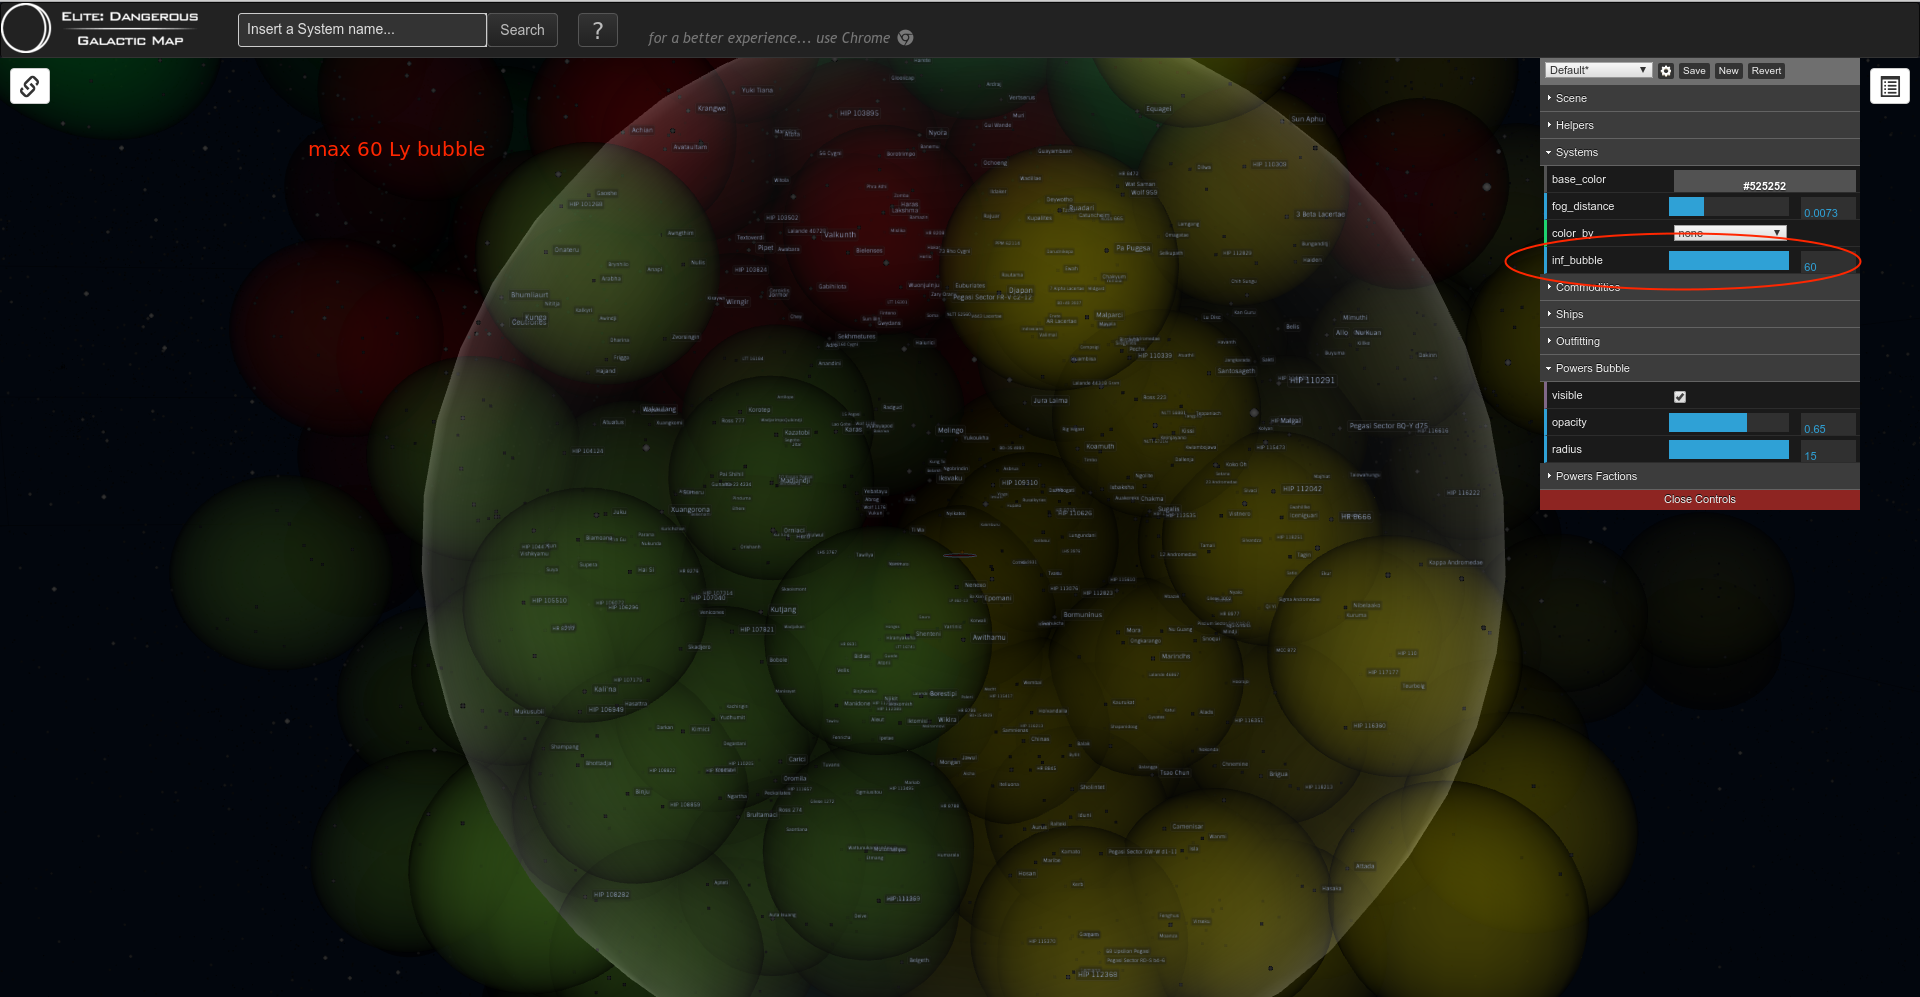The width and height of the screenshot is (1920, 997).
Task: Open the list panel icon button
Action: [x=1890, y=87]
